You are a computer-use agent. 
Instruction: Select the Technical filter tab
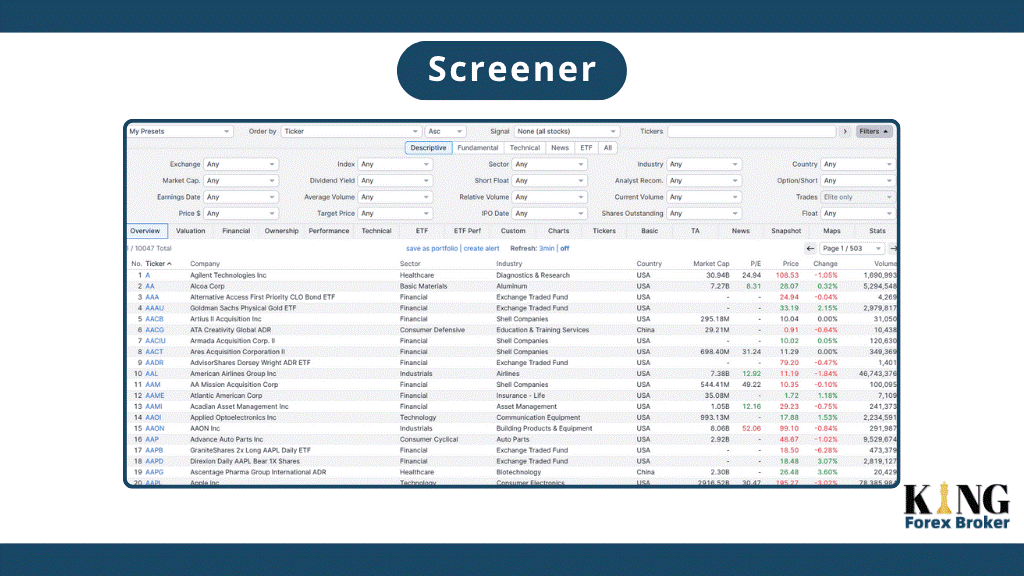[x=524, y=148]
